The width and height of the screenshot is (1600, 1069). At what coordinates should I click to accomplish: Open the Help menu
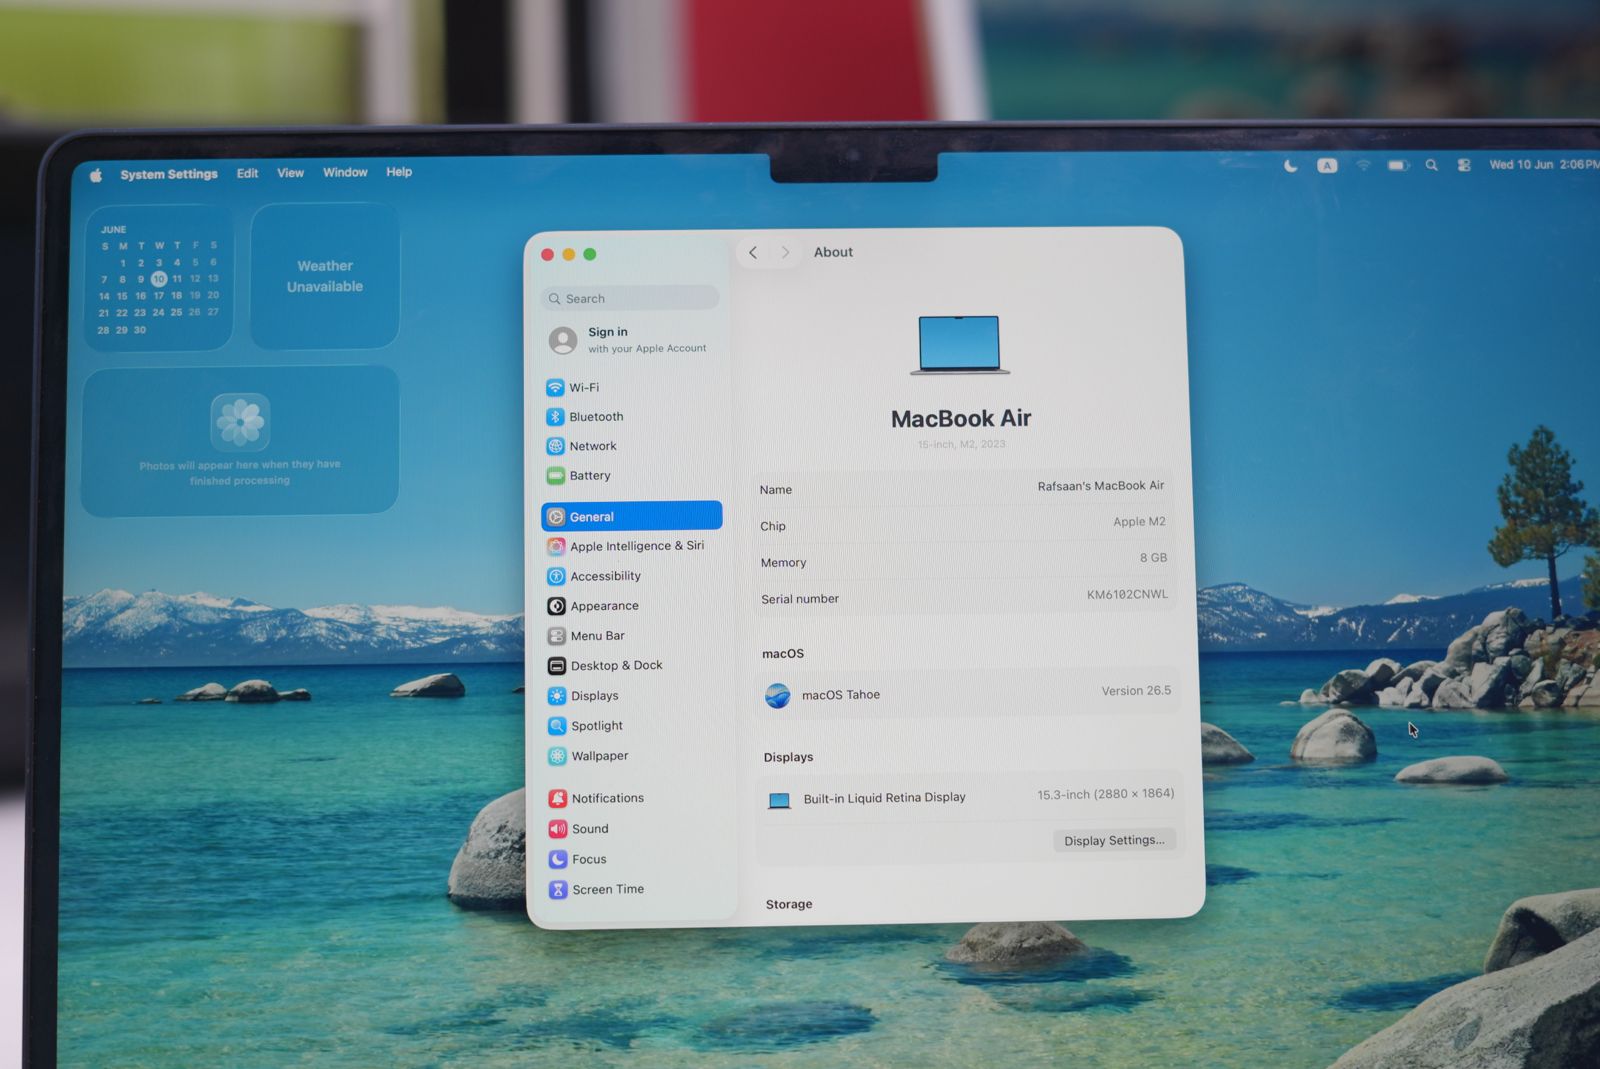[x=399, y=172]
